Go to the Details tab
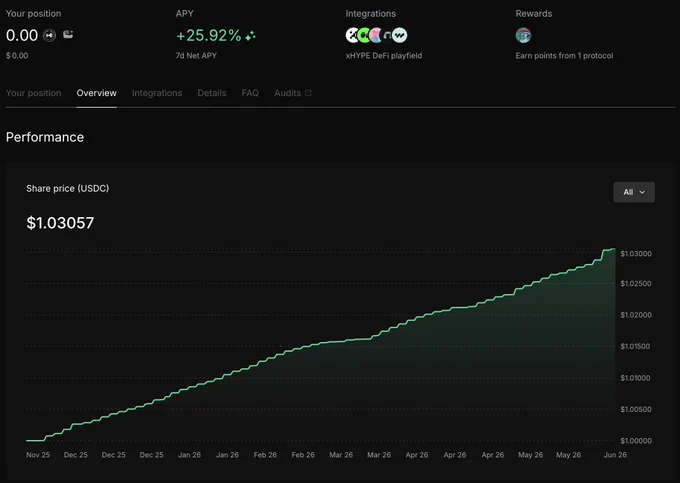Viewport: 680px width, 483px height. [212, 93]
